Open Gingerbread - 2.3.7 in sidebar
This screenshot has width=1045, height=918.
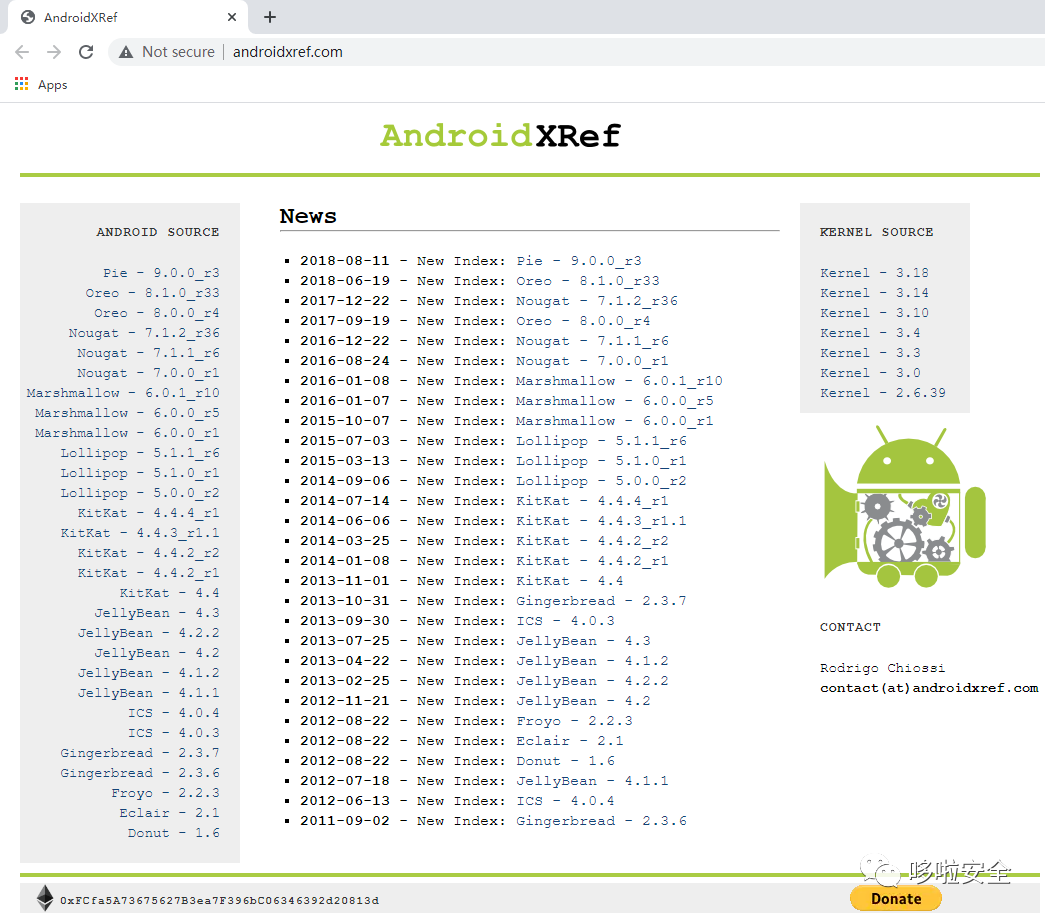tap(140, 753)
